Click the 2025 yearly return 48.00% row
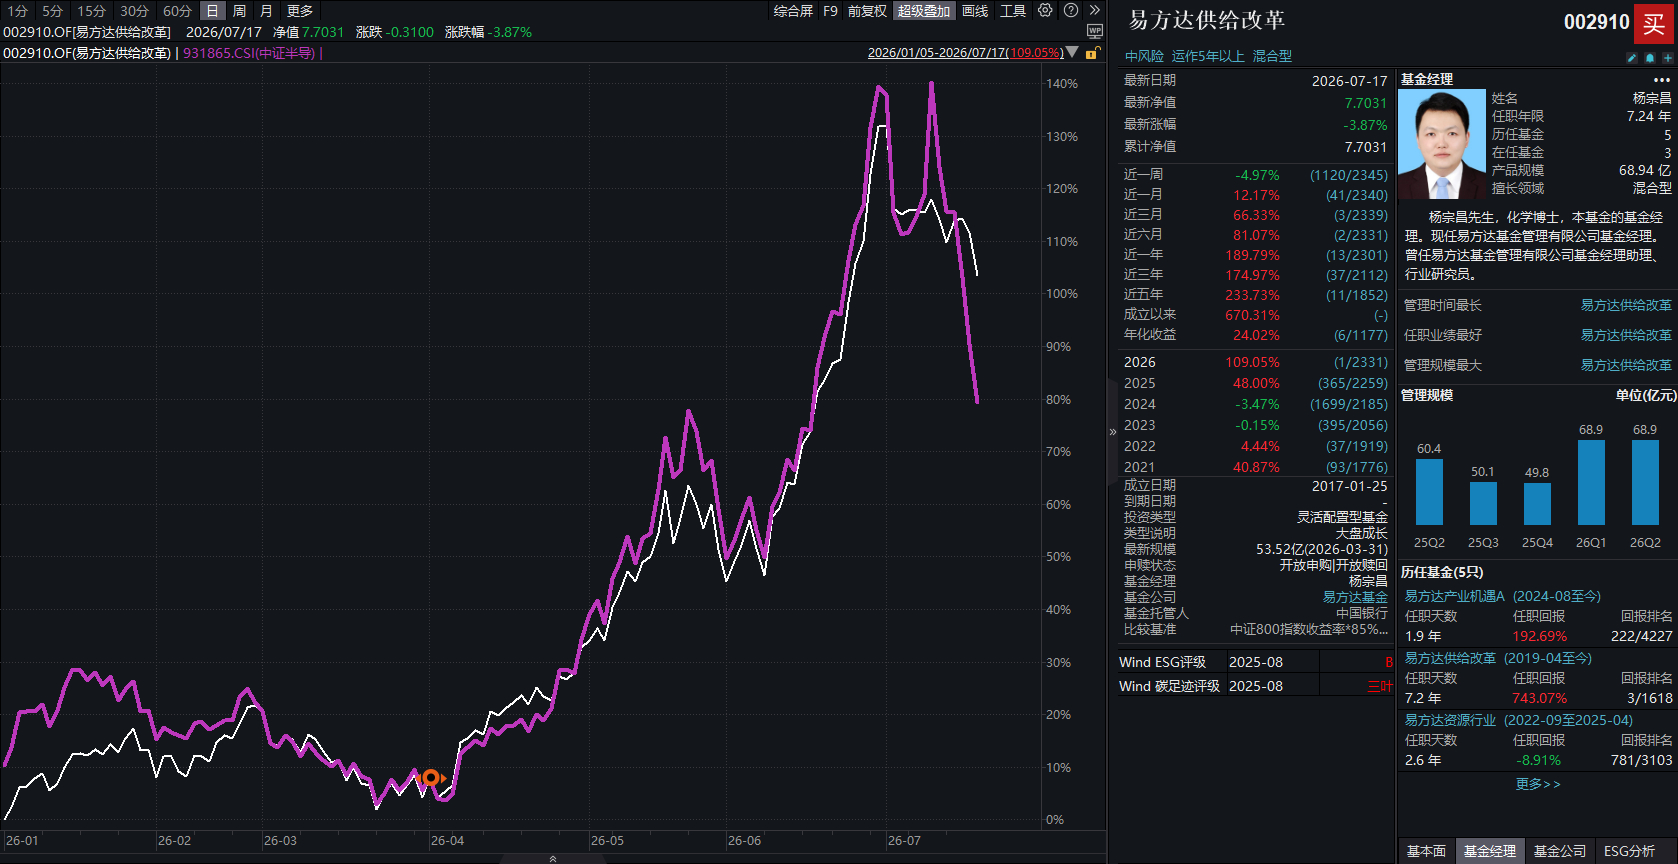 point(1255,383)
